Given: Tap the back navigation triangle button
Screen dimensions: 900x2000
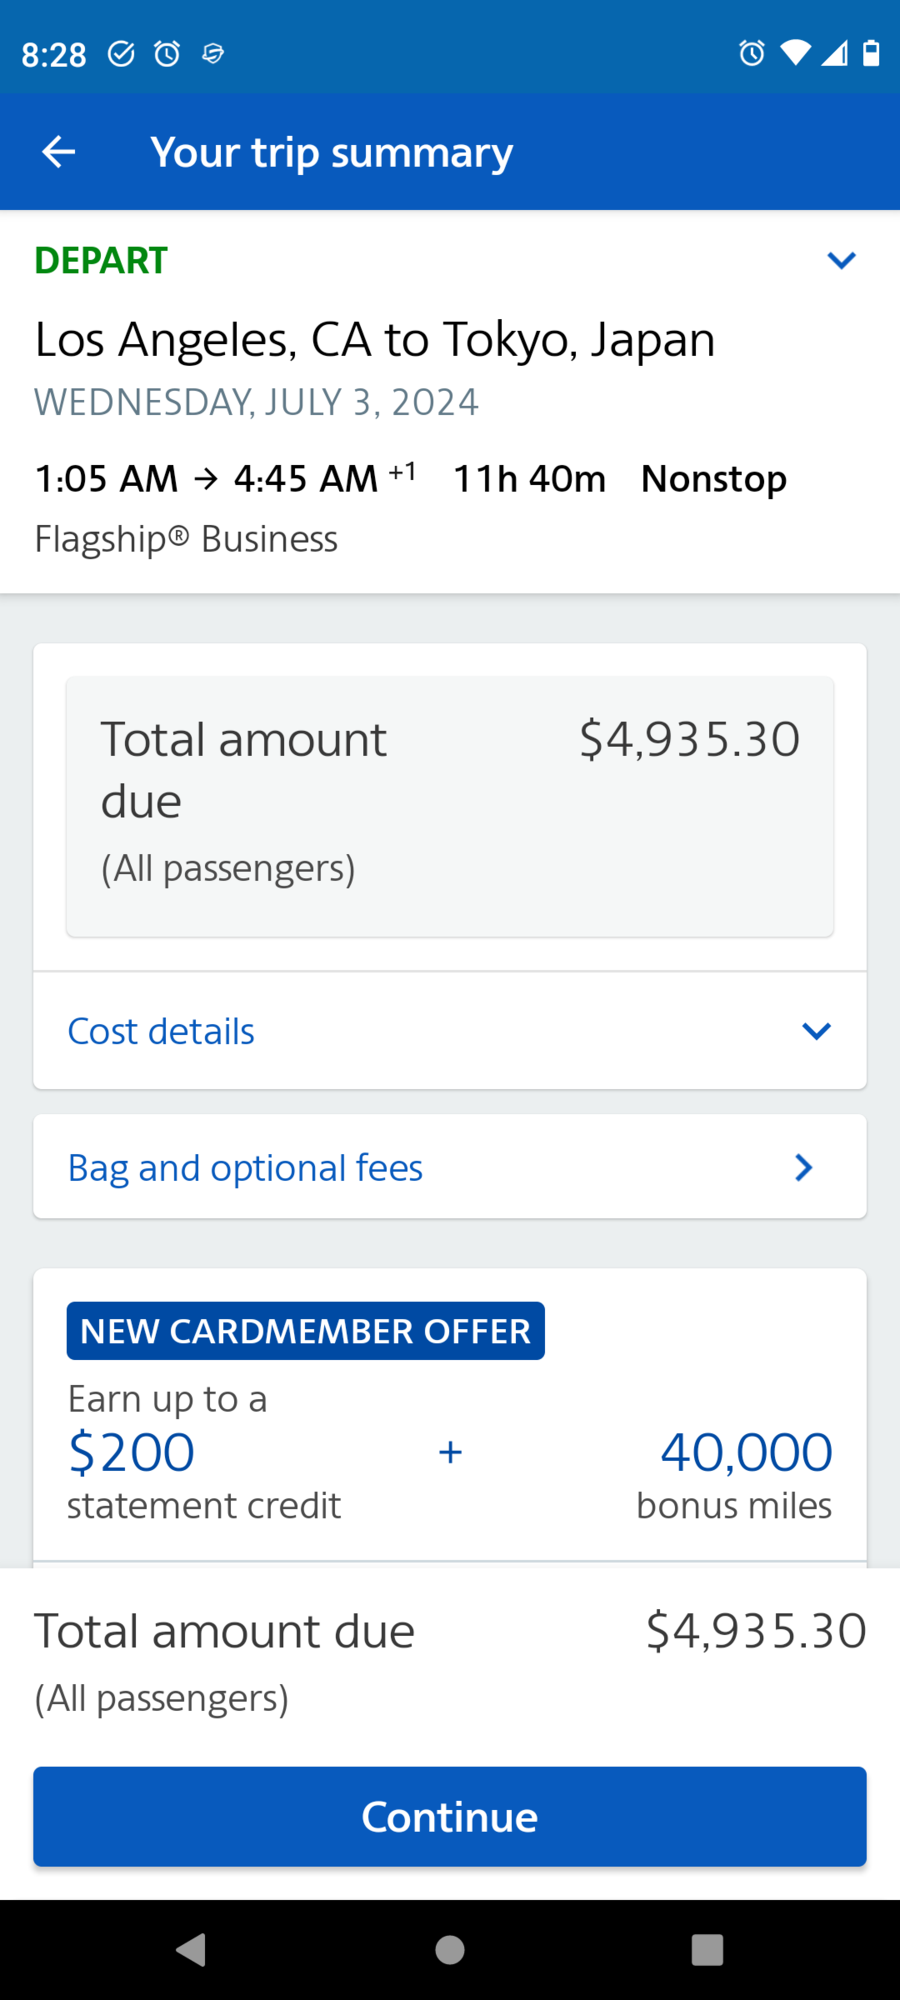Looking at the screenshot, I should point(192,1948).
